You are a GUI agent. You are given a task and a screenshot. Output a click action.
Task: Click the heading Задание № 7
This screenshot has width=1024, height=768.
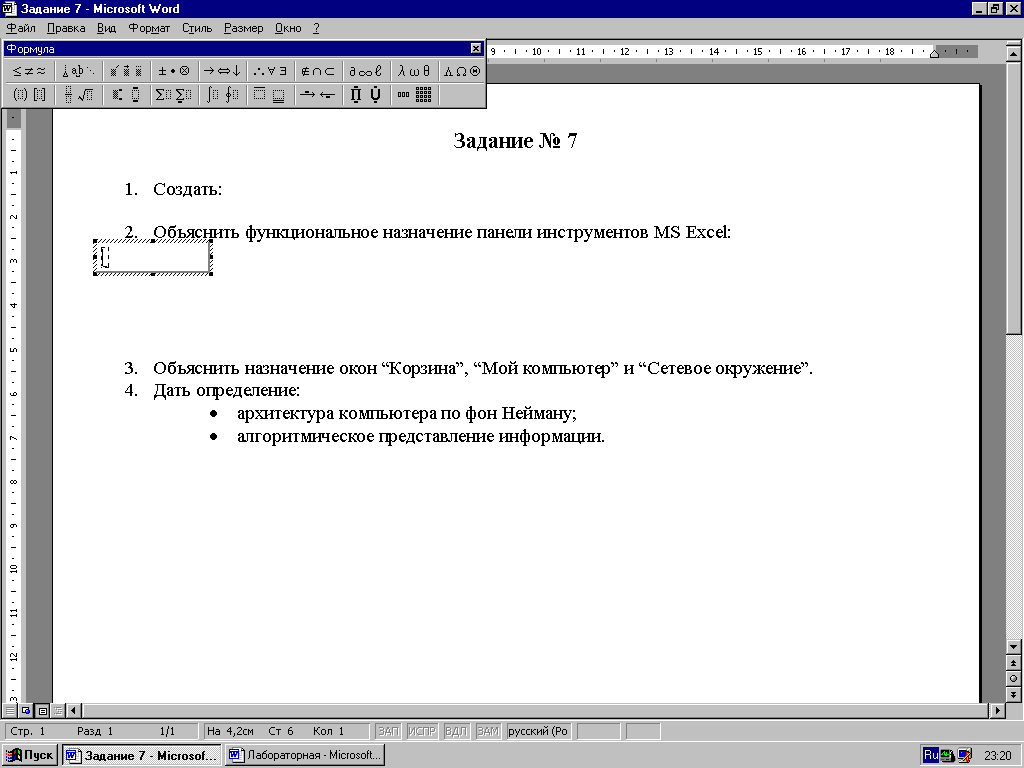[x=515, y=140]
